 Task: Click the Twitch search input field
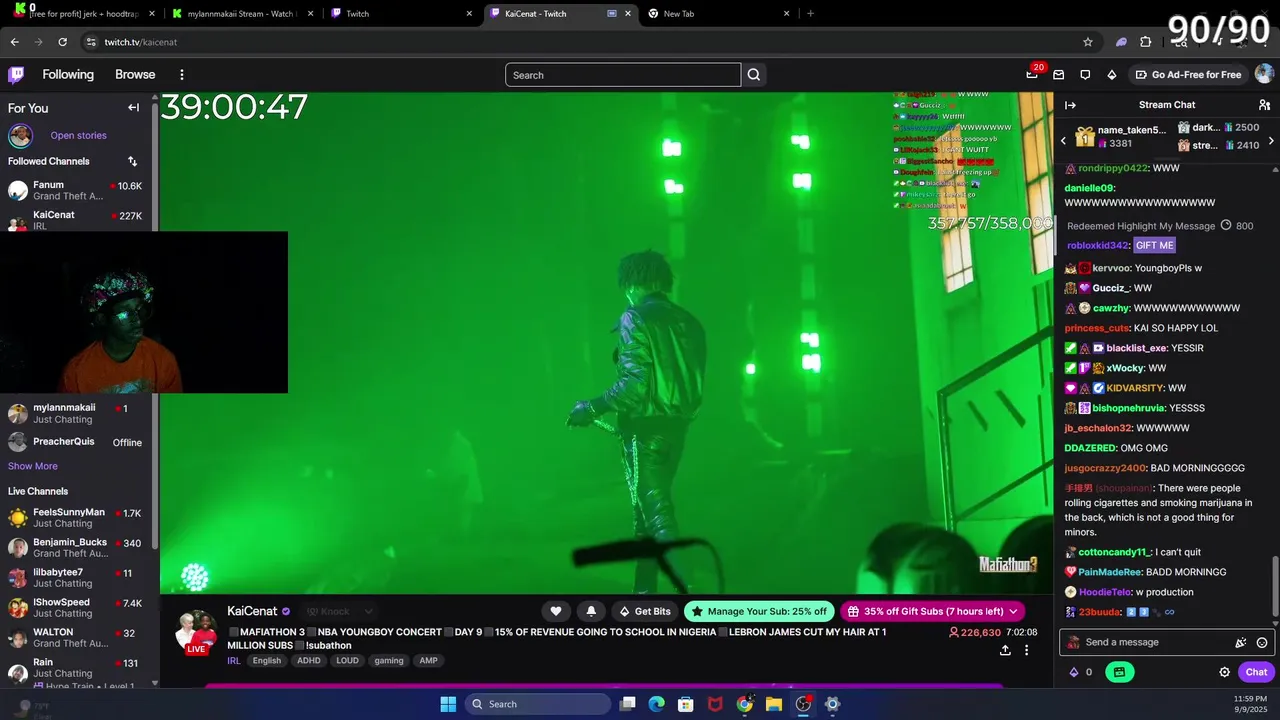pos(623,75)
